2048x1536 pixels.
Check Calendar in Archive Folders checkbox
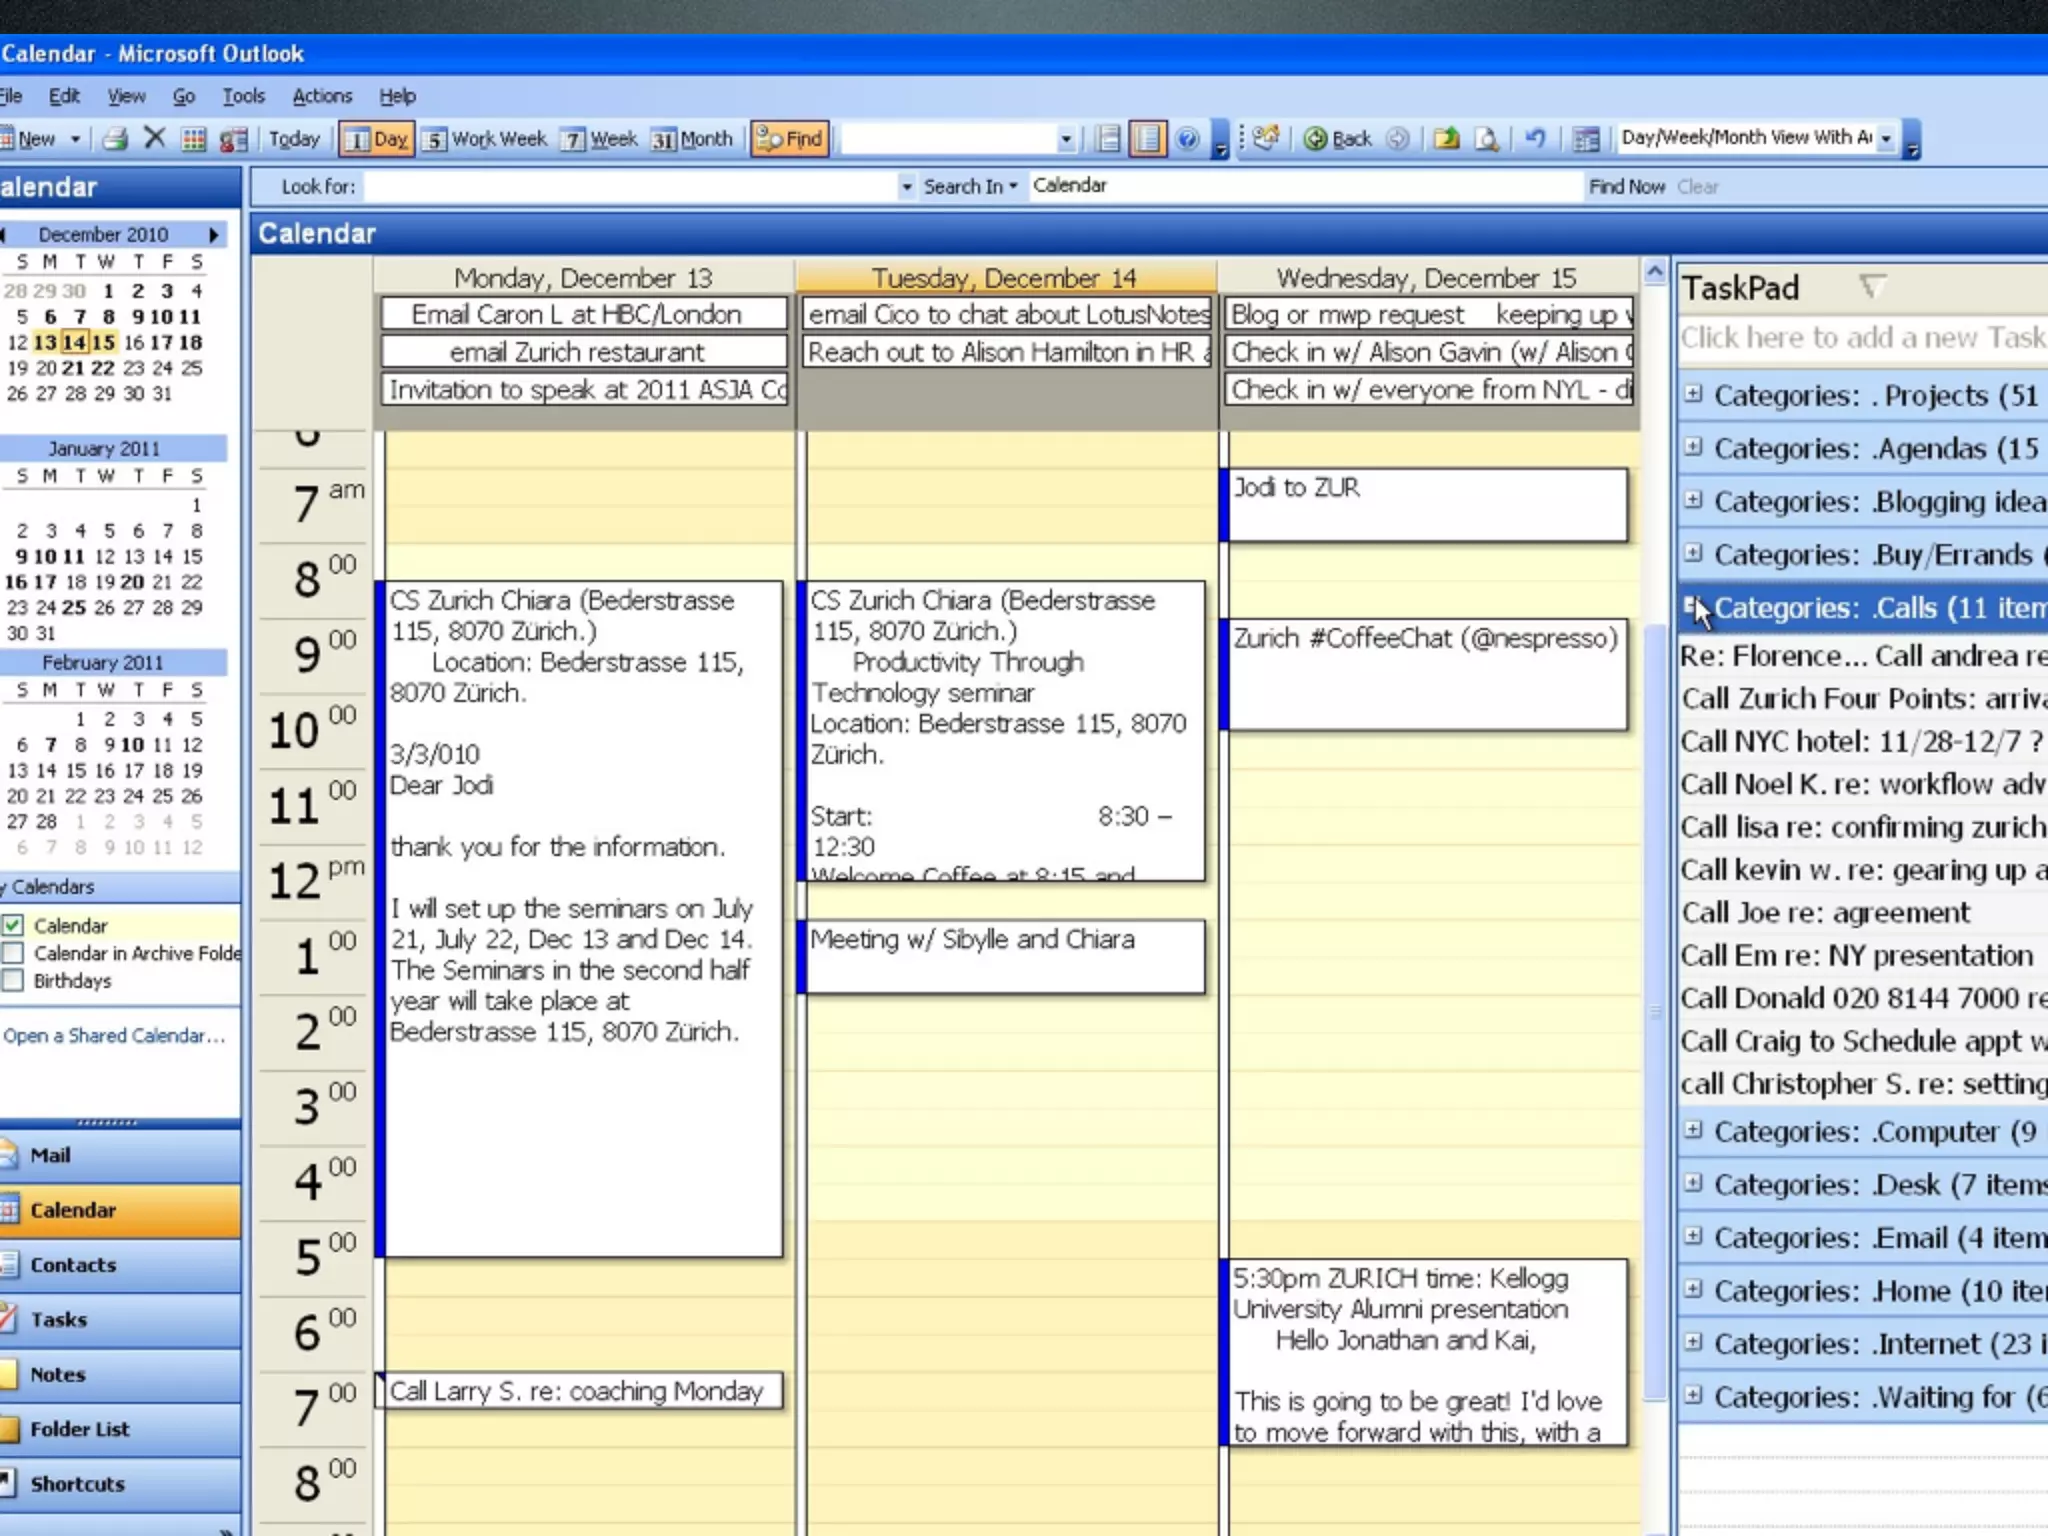point(13,953)
